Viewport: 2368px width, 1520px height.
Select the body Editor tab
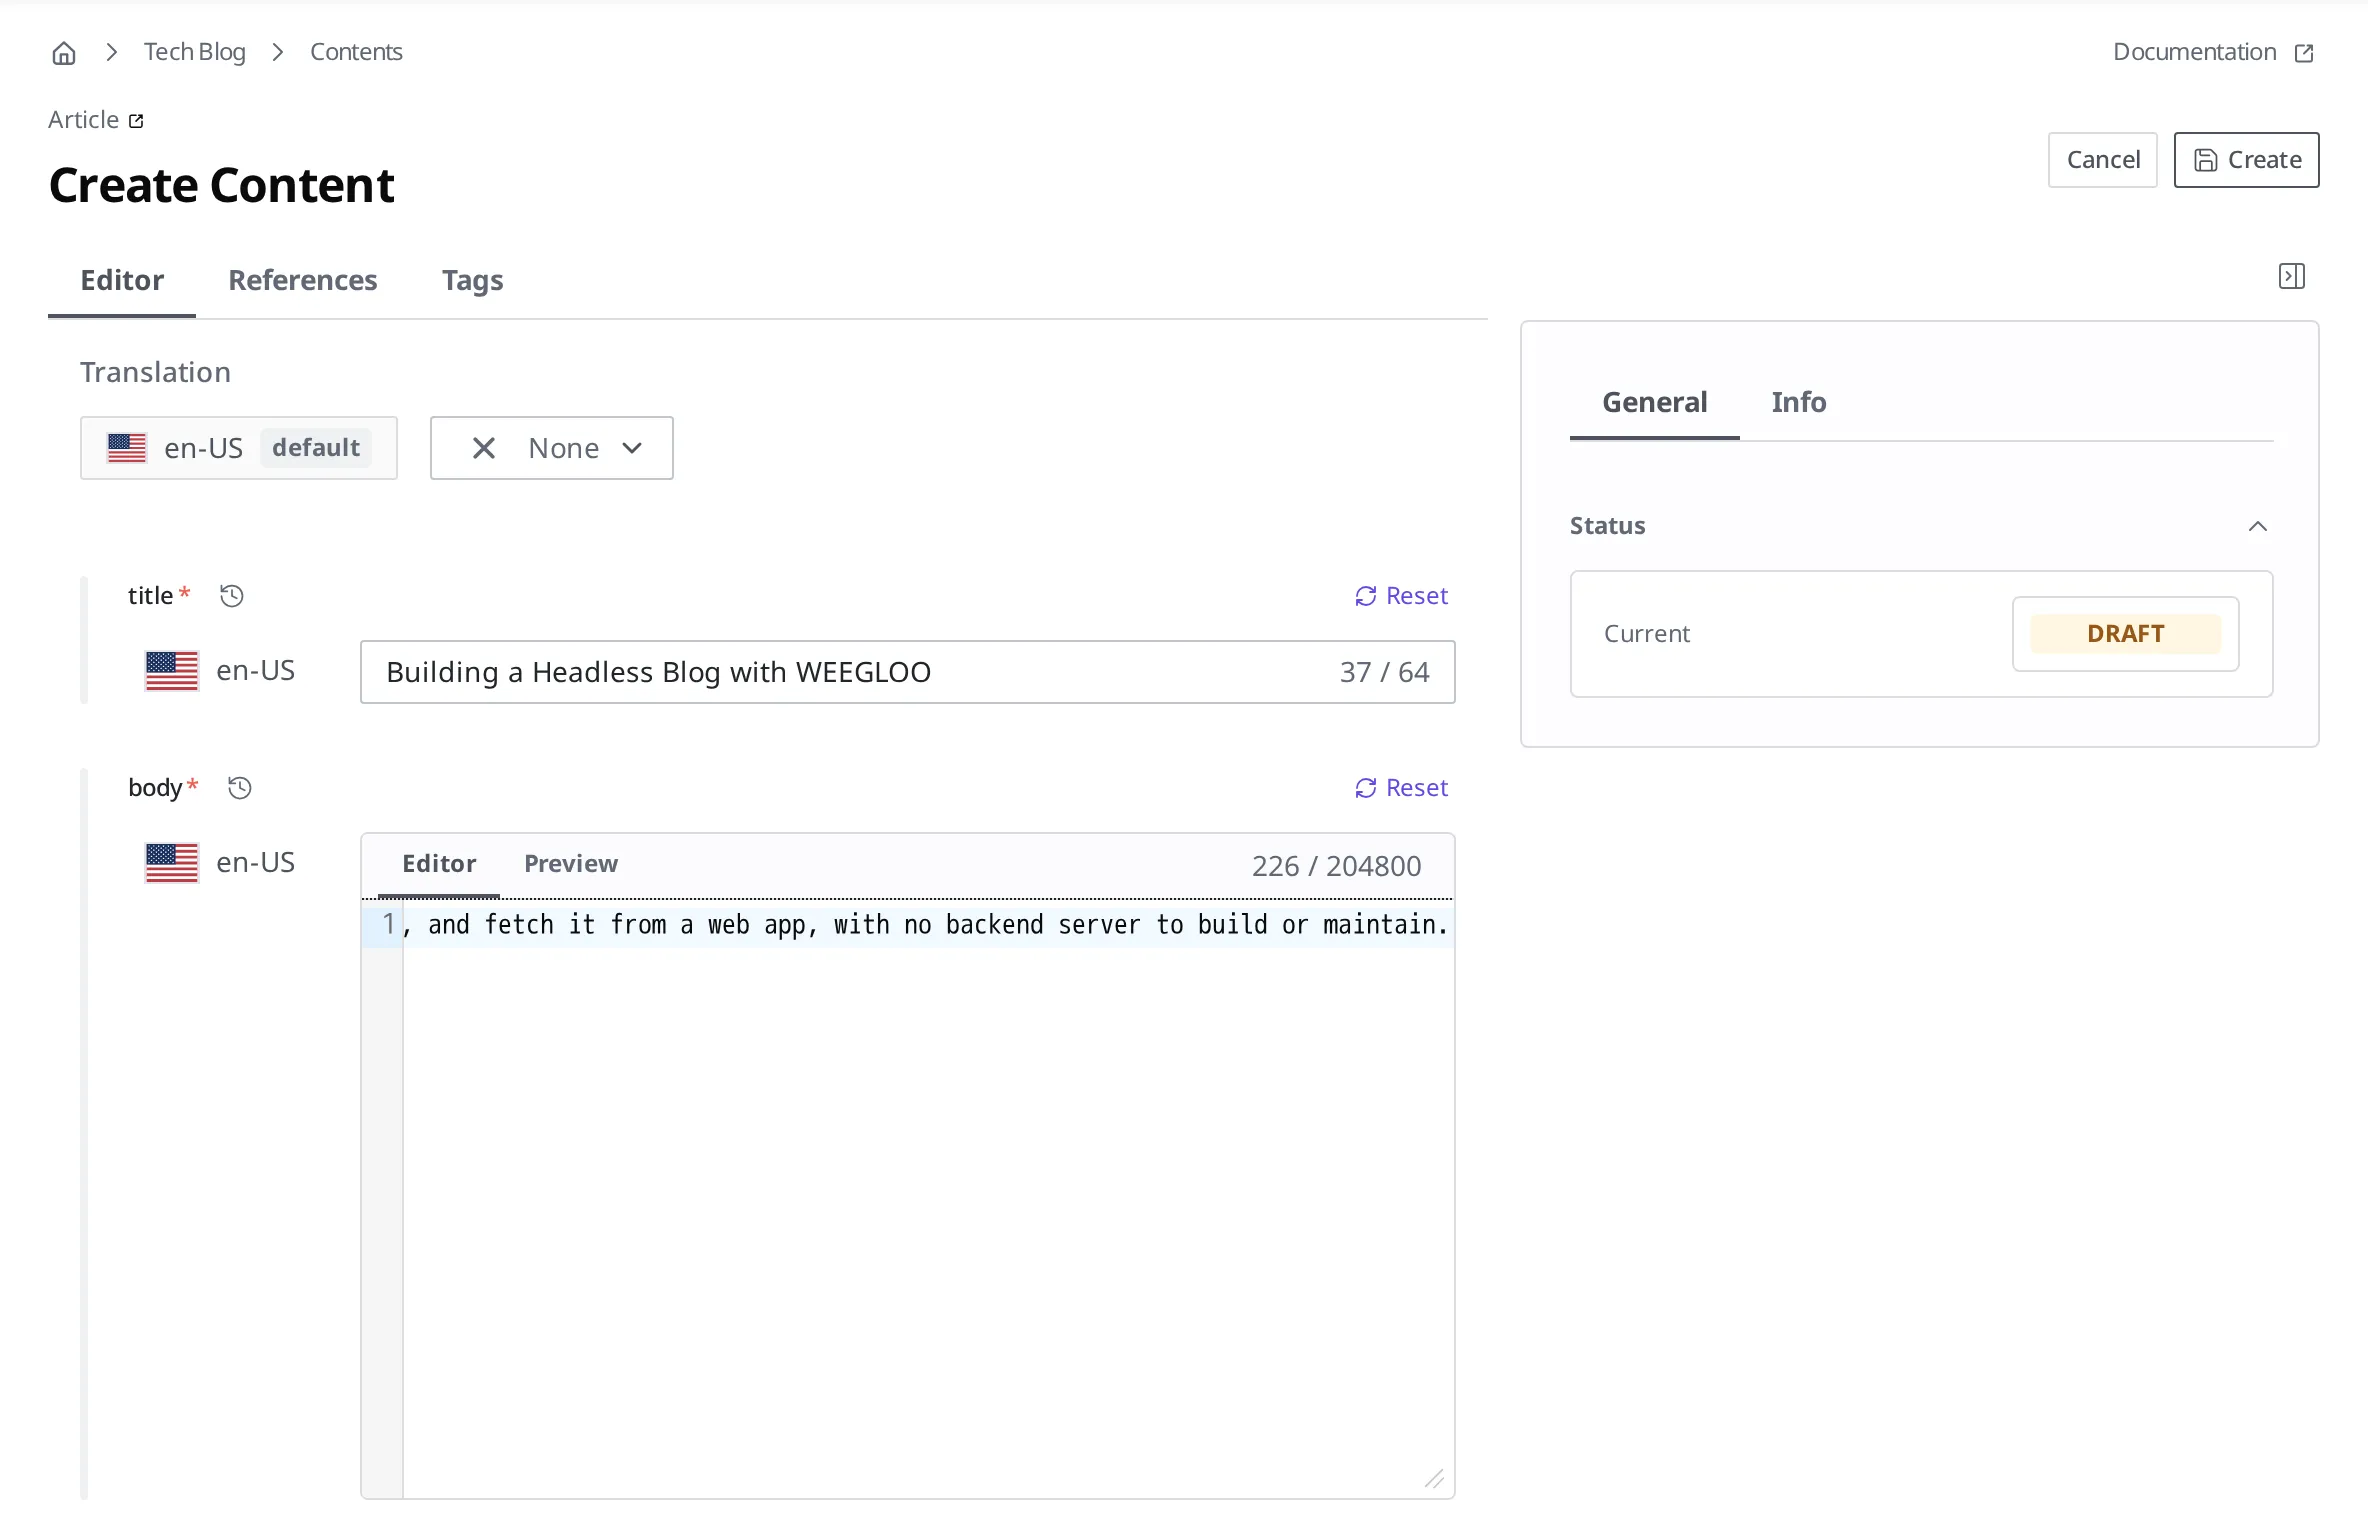pyautogui.click(x=439, y=864)
